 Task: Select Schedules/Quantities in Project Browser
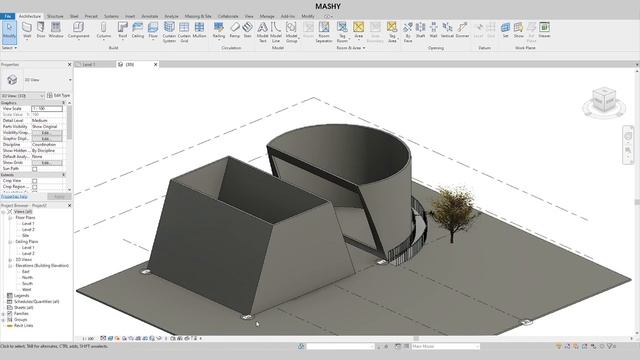[36, 302]
